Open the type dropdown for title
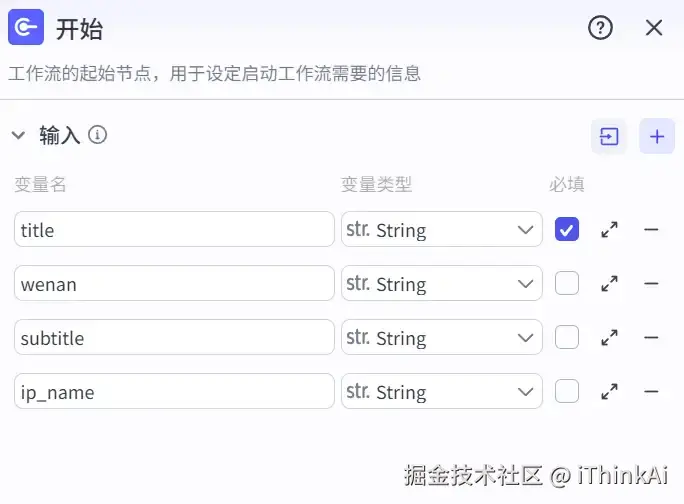 [441, 230]
